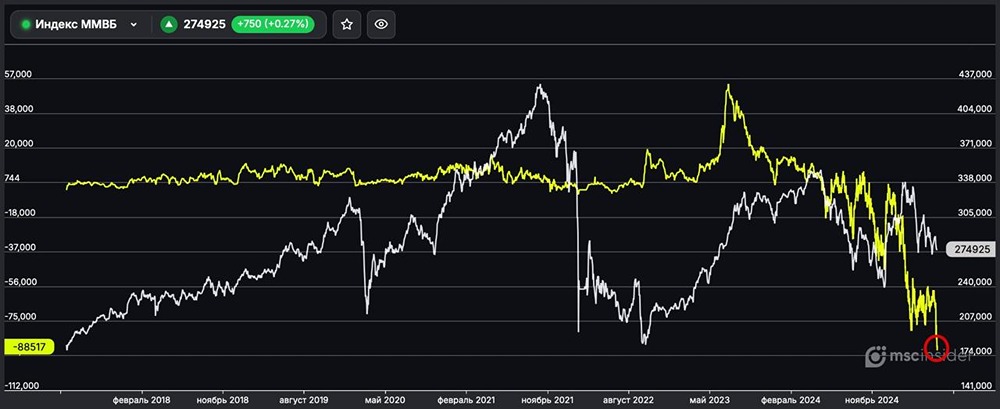Click the 57,000 left axis value
Screen dimensions: 1000x409
(x=17, y=75)
